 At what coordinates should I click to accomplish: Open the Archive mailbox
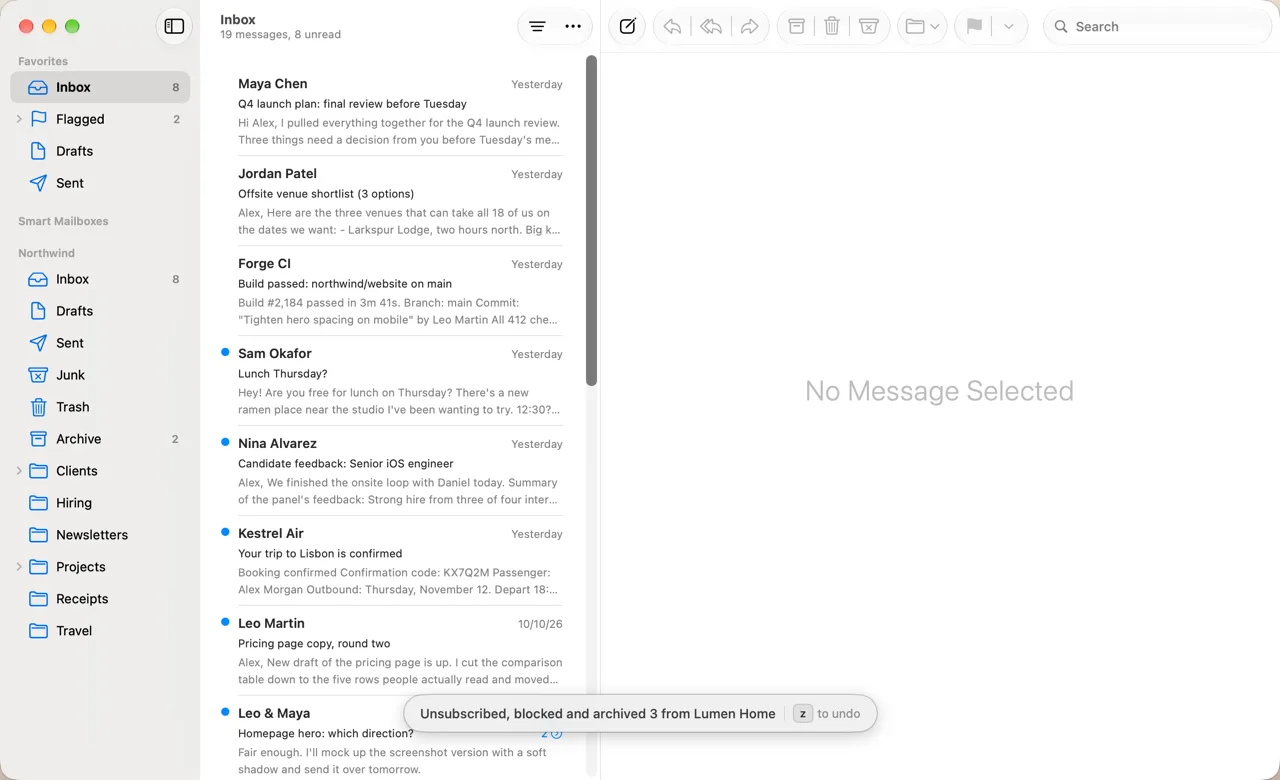(100, 439)
